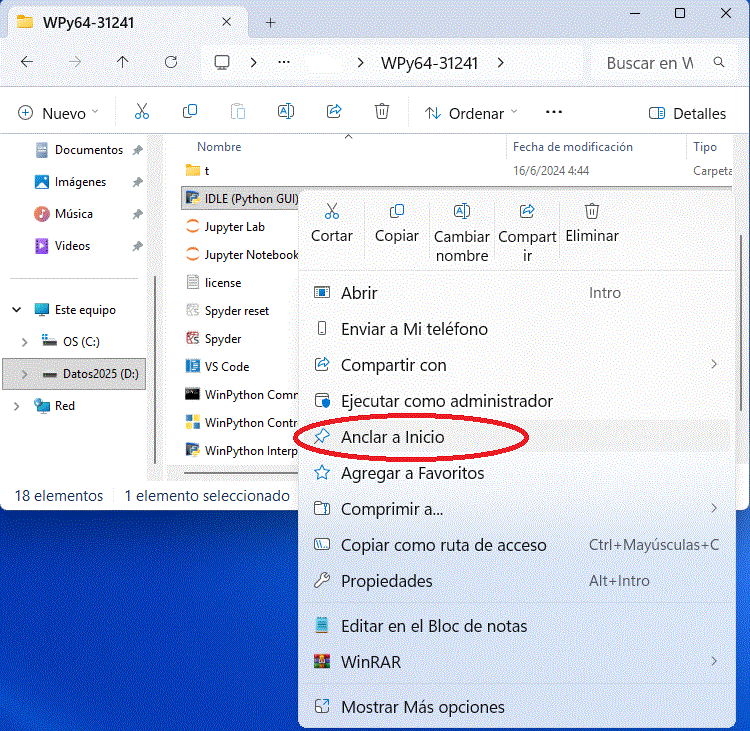Open Imágenes in the sidebar
The image size is (750, 731).
tap(70, 182)
